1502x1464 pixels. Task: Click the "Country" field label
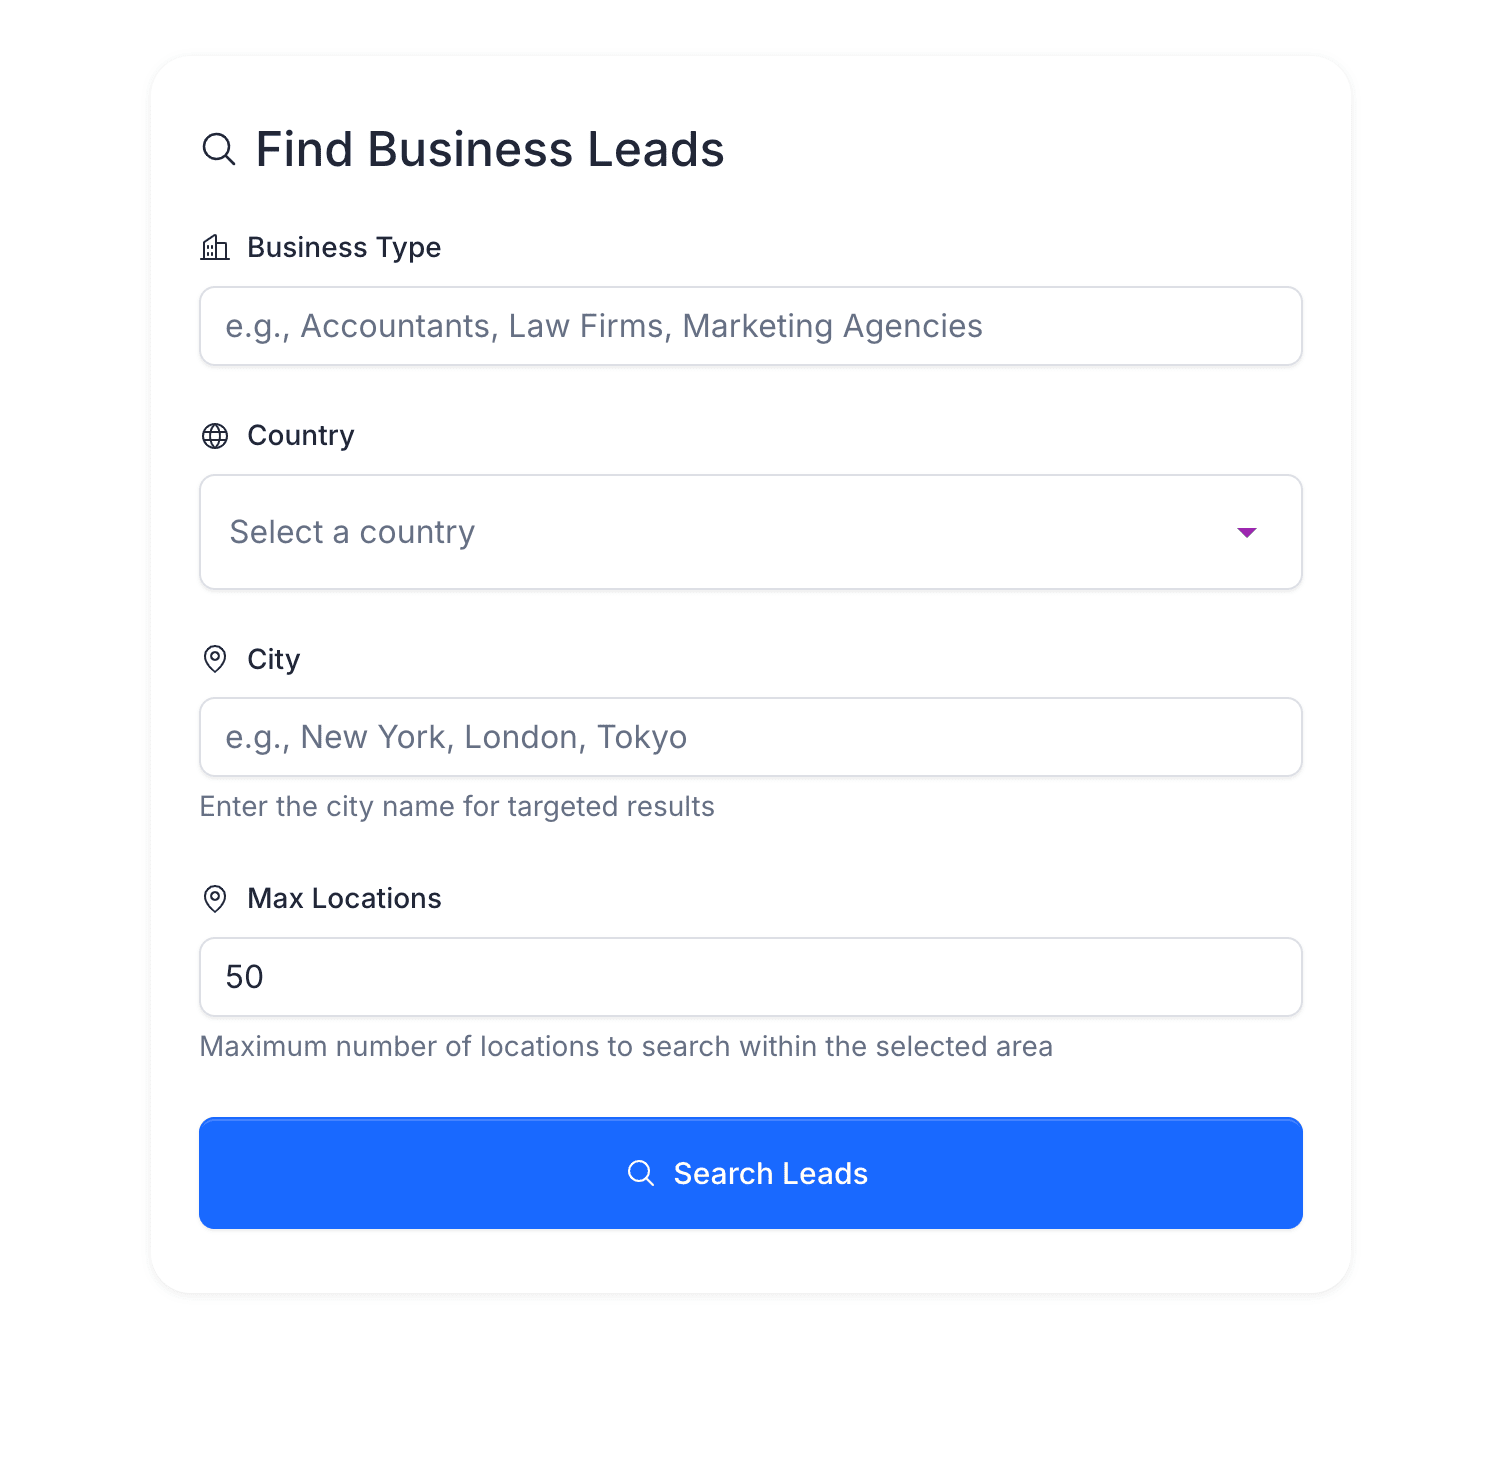click(301, 436)
